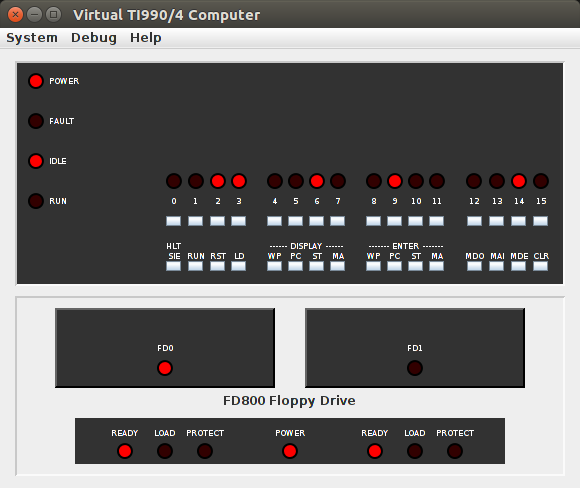Push the CLR clear button

(540, 266)
